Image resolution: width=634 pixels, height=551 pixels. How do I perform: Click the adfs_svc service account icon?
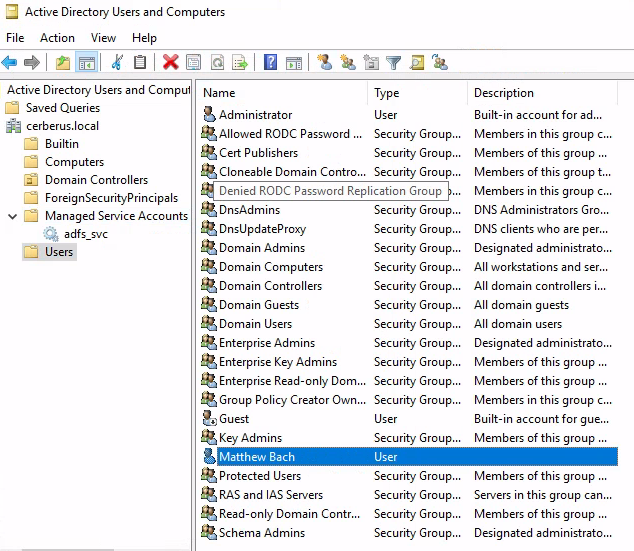[51, 234]
